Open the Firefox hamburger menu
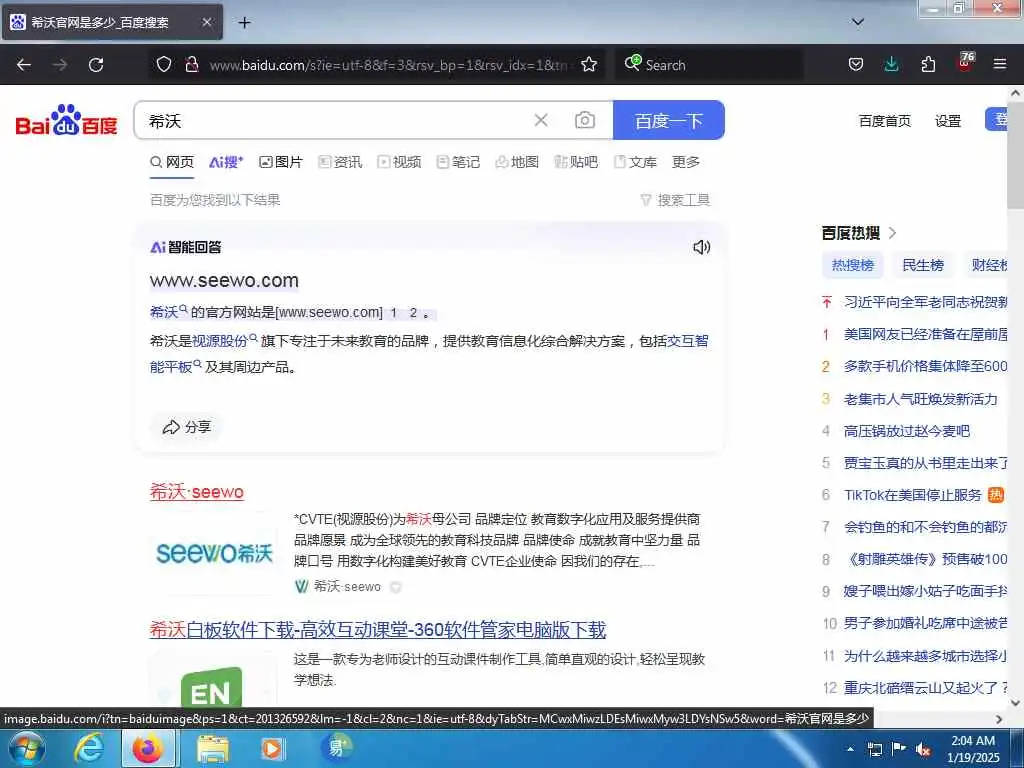This screenshot has width=1024, height=768. coord(1000,64)
